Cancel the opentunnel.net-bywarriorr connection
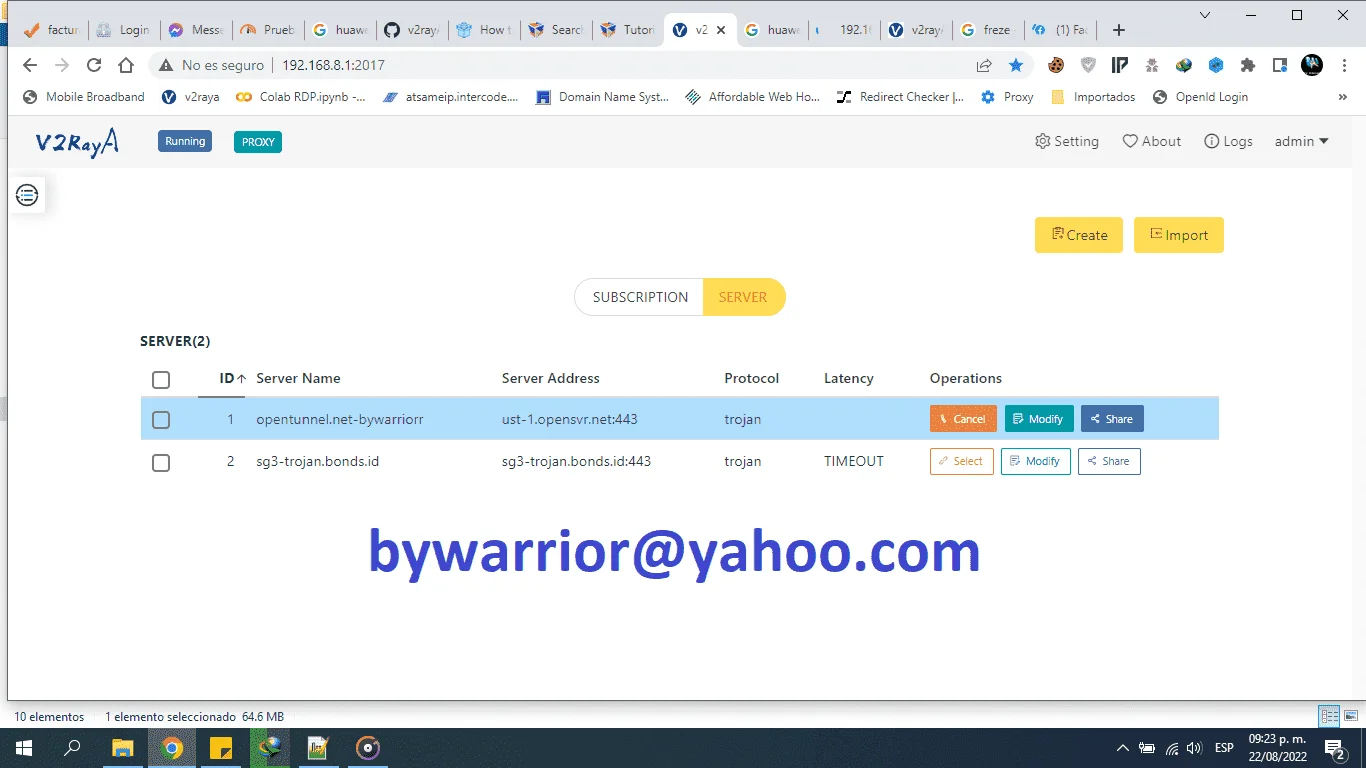Image resolution: width=1366 pixels, height=768 pixels. (963, 419)
